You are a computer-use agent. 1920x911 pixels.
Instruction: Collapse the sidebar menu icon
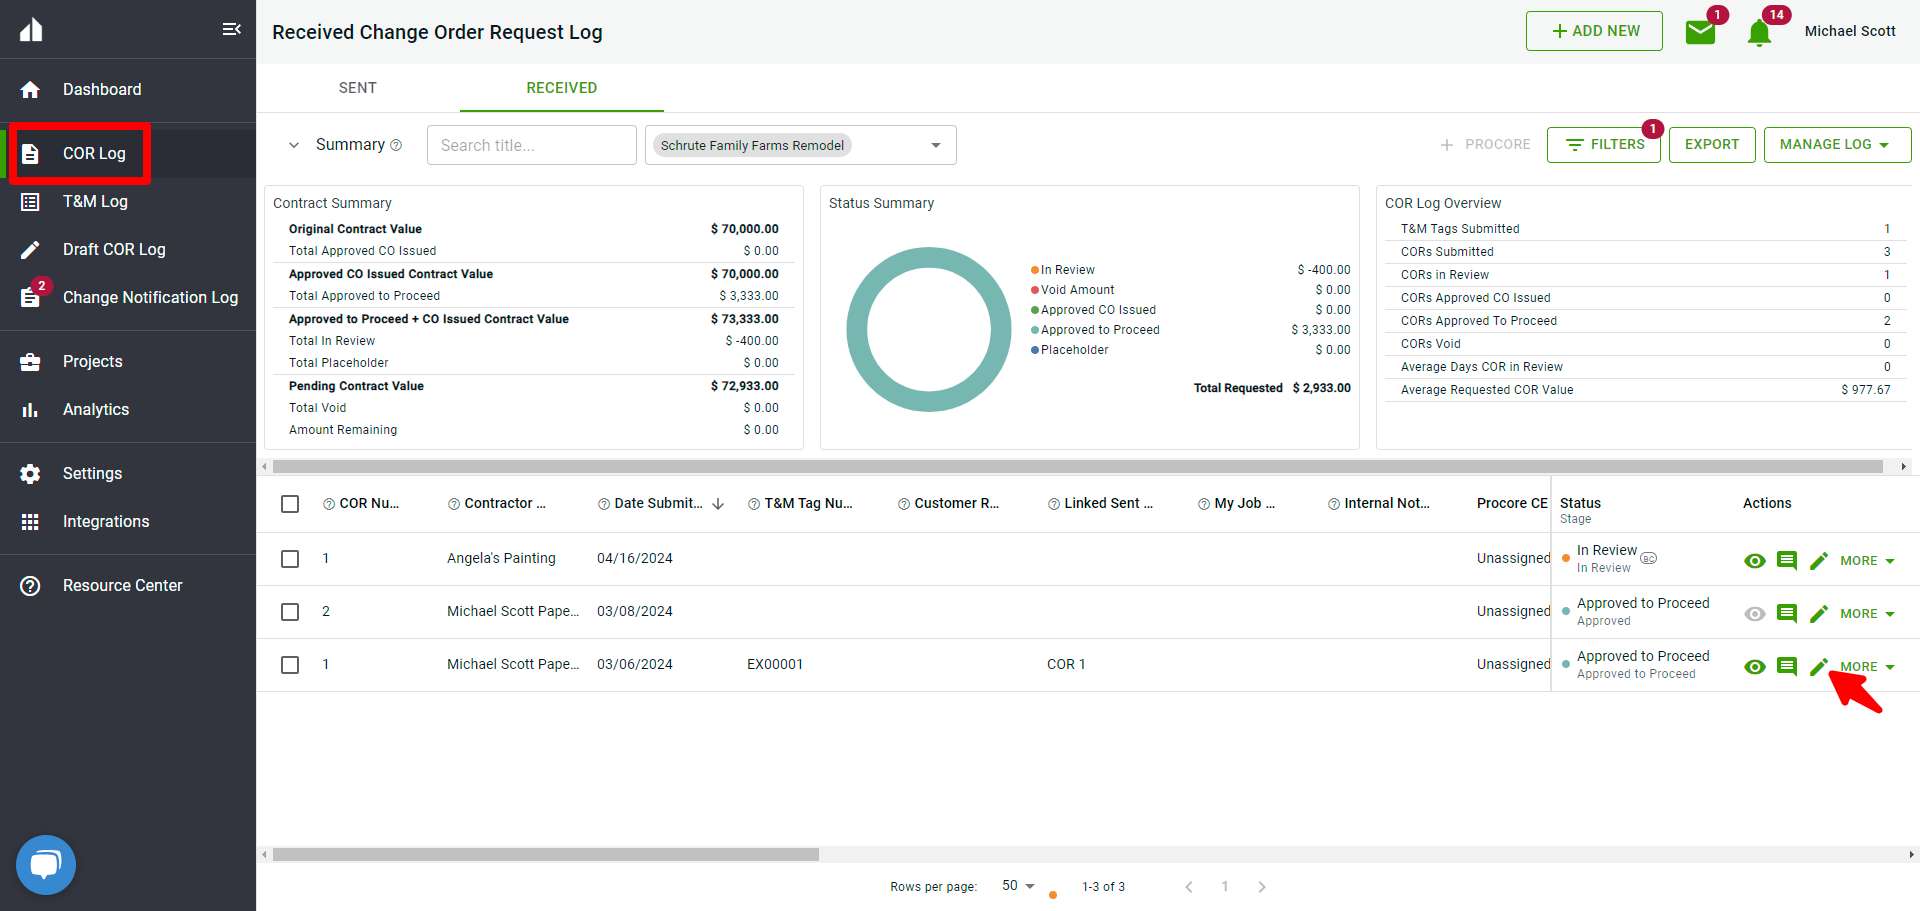231,29
